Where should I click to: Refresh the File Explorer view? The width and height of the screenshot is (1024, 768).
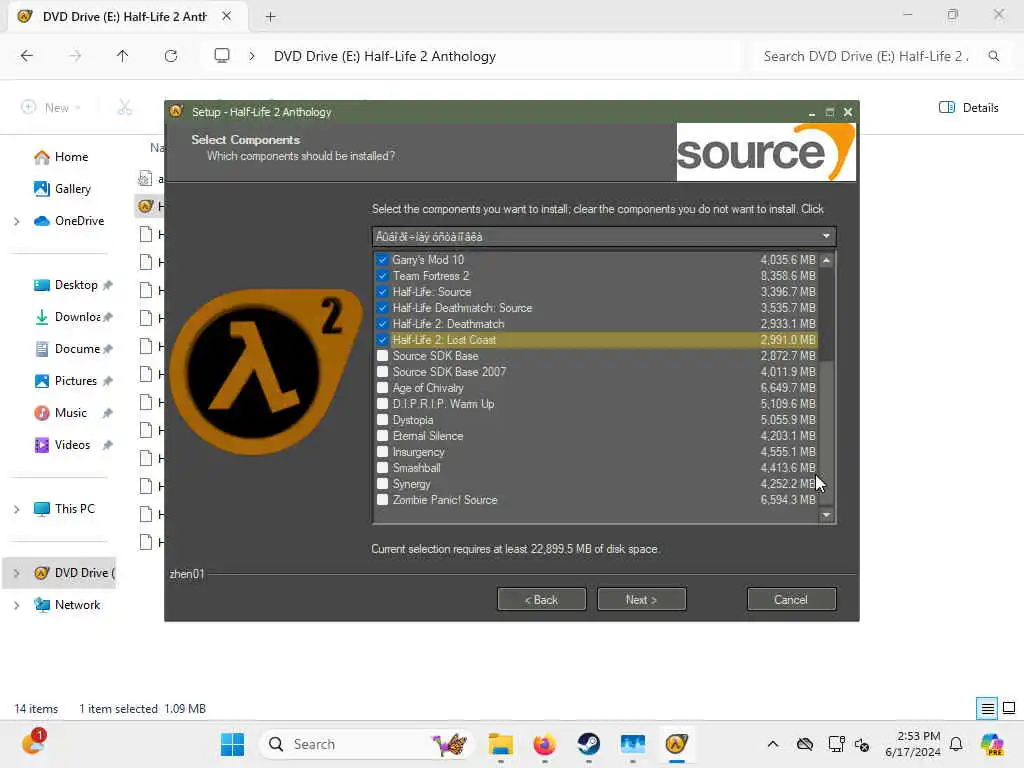[171, 56]
